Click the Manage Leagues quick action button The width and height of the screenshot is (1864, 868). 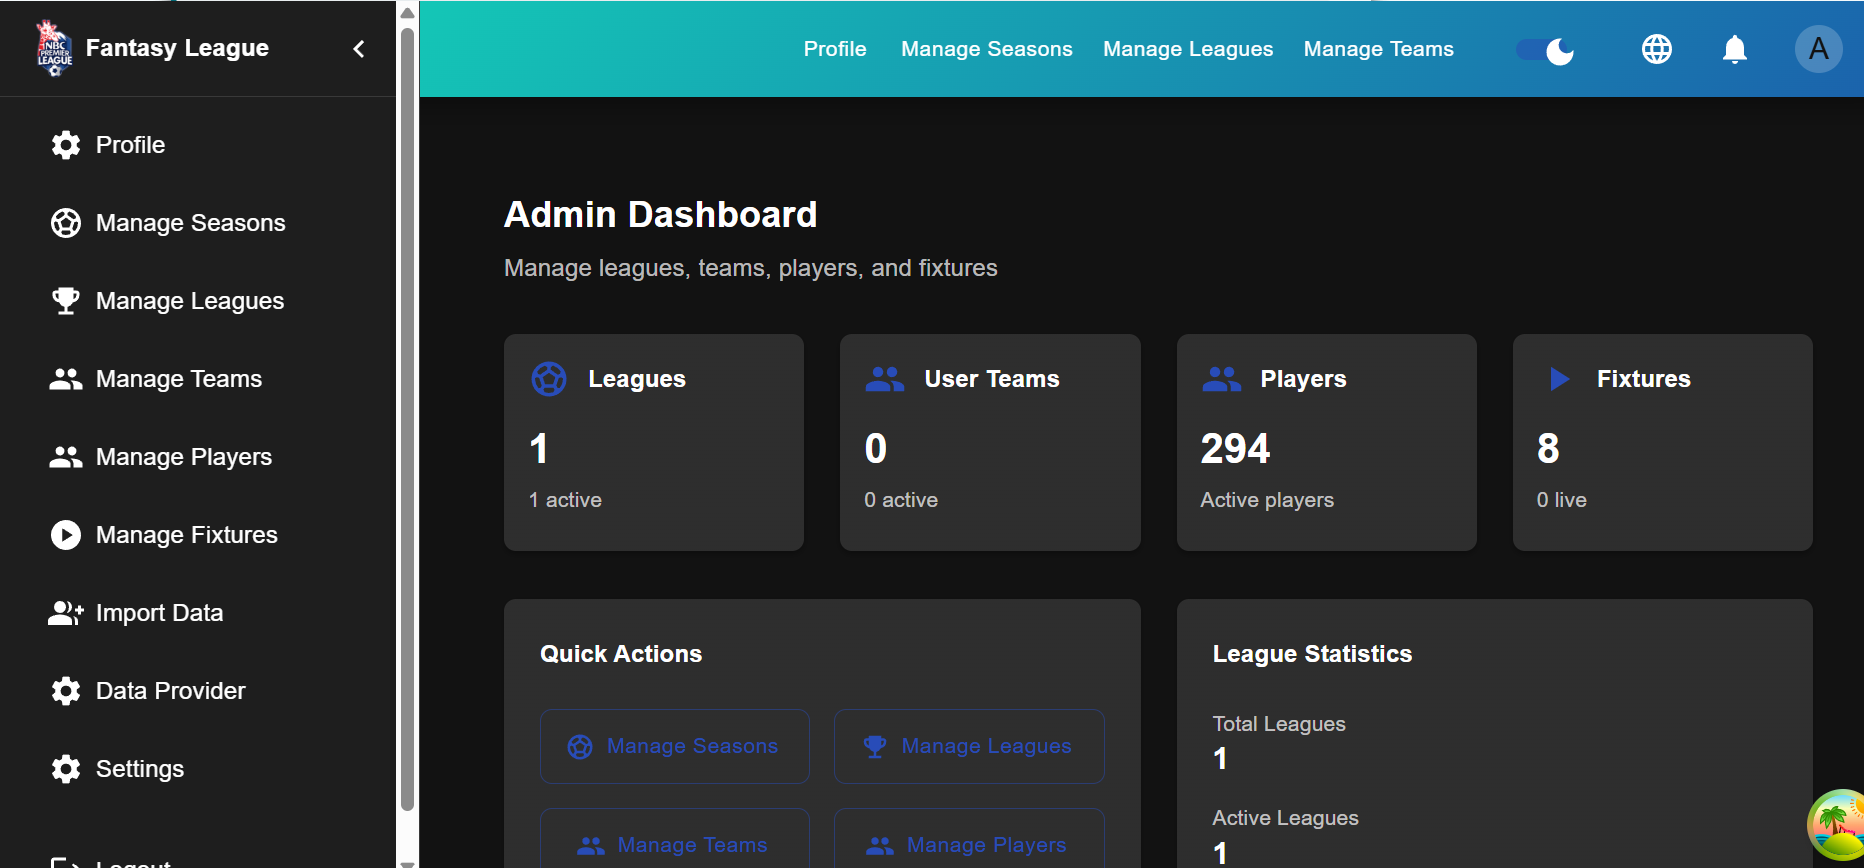969,746
